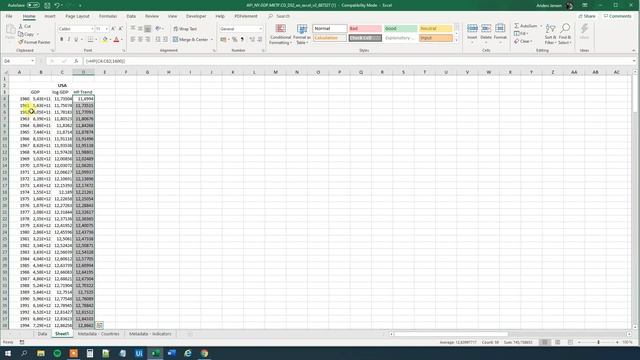Expand the Name Box dropdown
The height and width of the screenshot is (360, 640).
click(x=32, y=61)
